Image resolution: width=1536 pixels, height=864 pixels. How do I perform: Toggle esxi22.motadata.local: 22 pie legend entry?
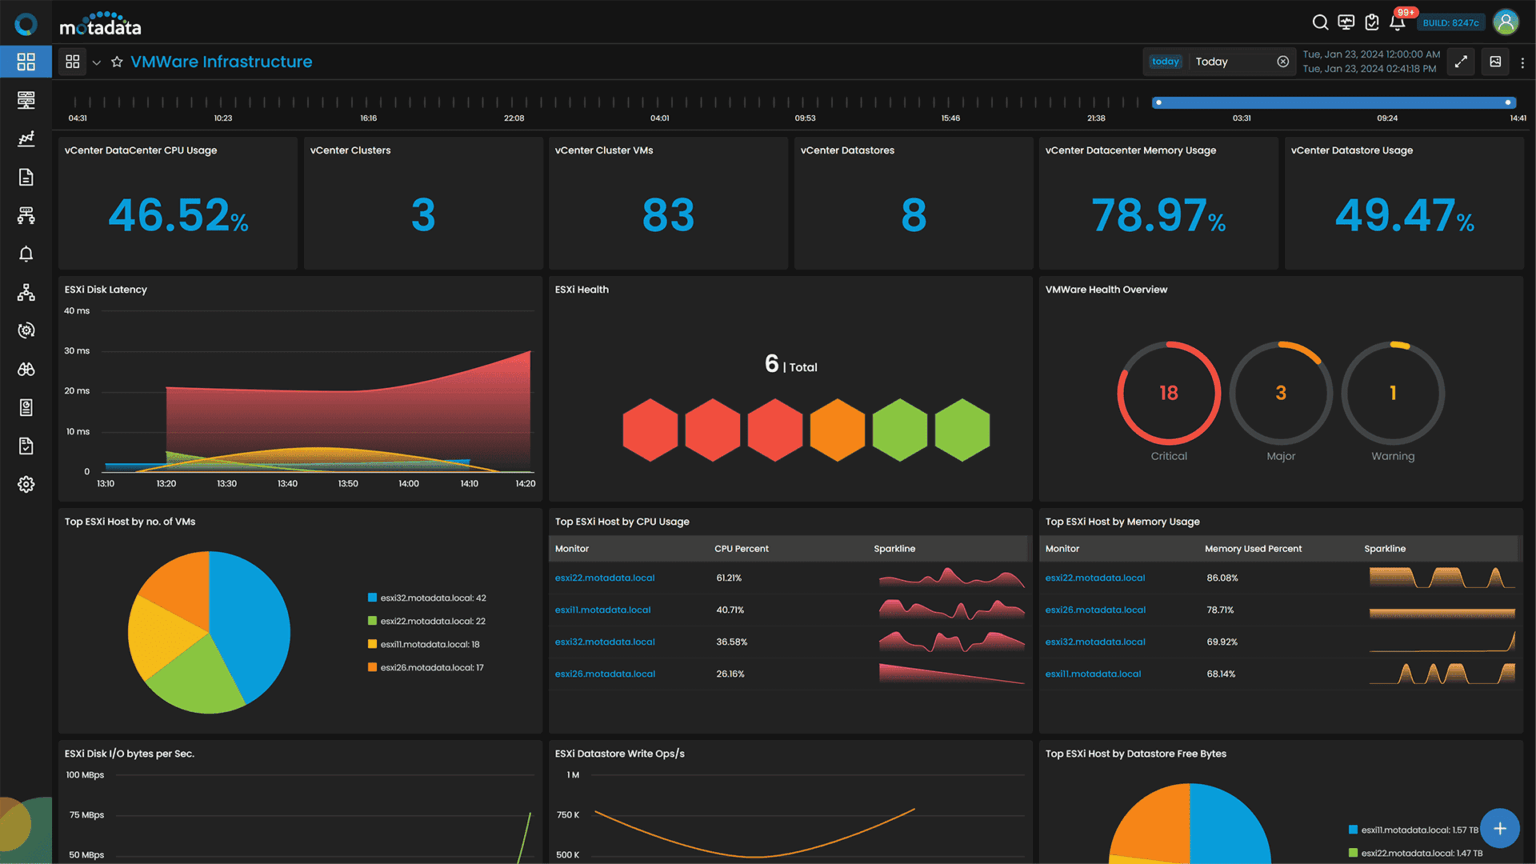427,621
